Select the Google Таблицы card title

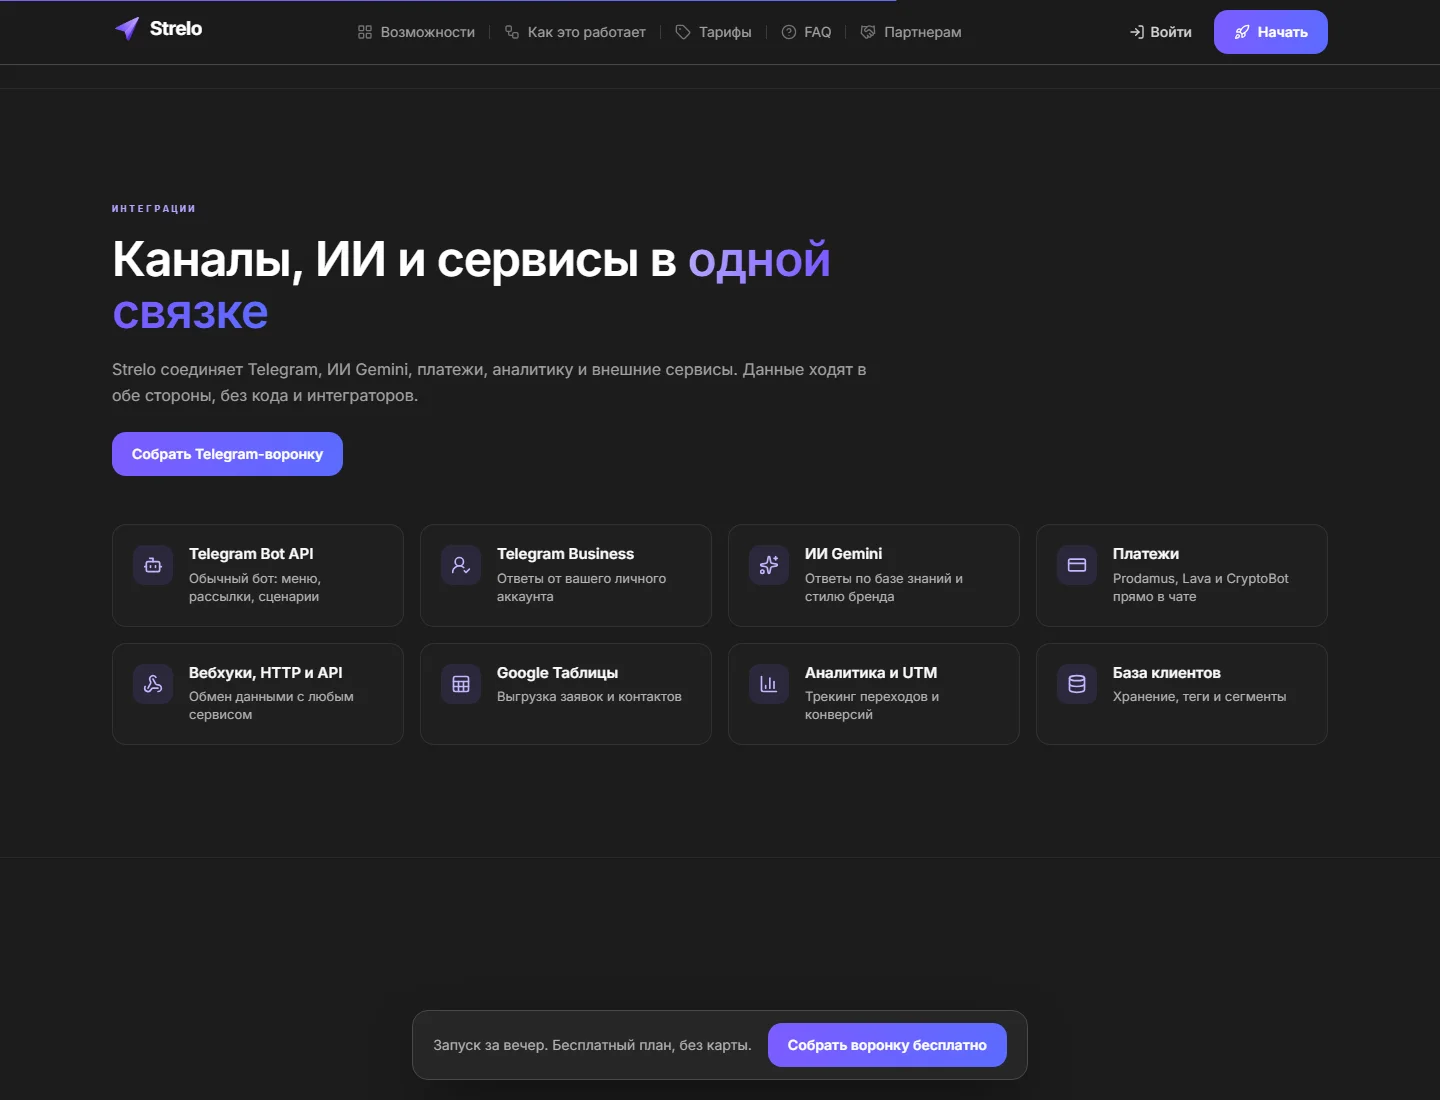click(x=557, y=673)
